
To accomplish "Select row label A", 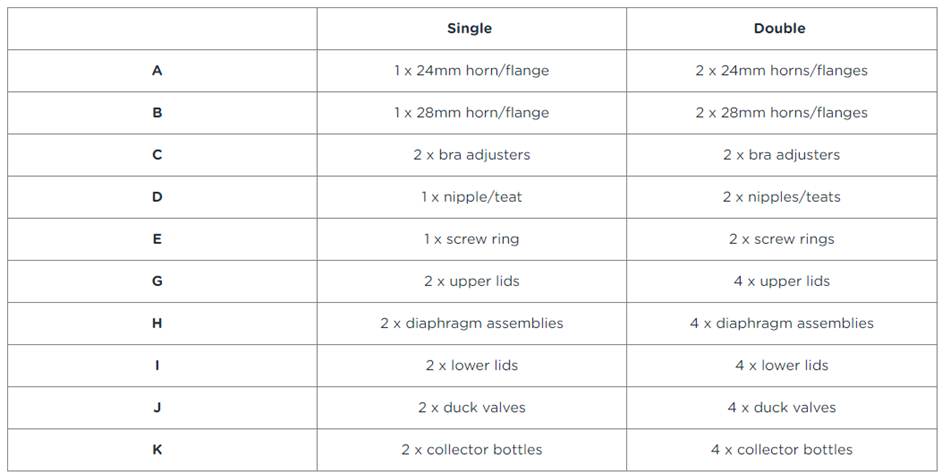I will [157, 71].
